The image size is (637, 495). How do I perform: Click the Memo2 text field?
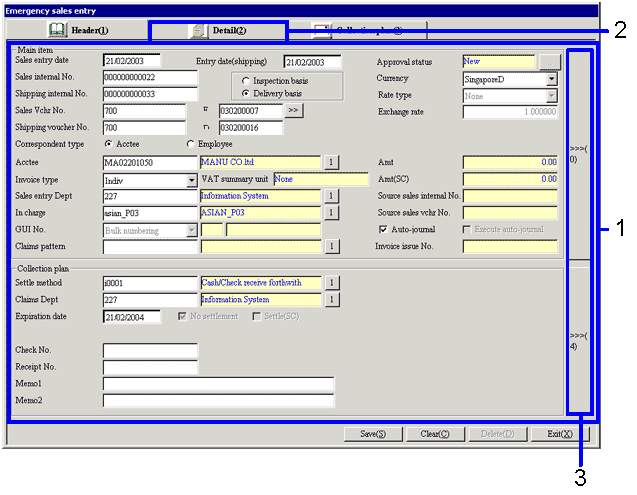click(219, 400)
